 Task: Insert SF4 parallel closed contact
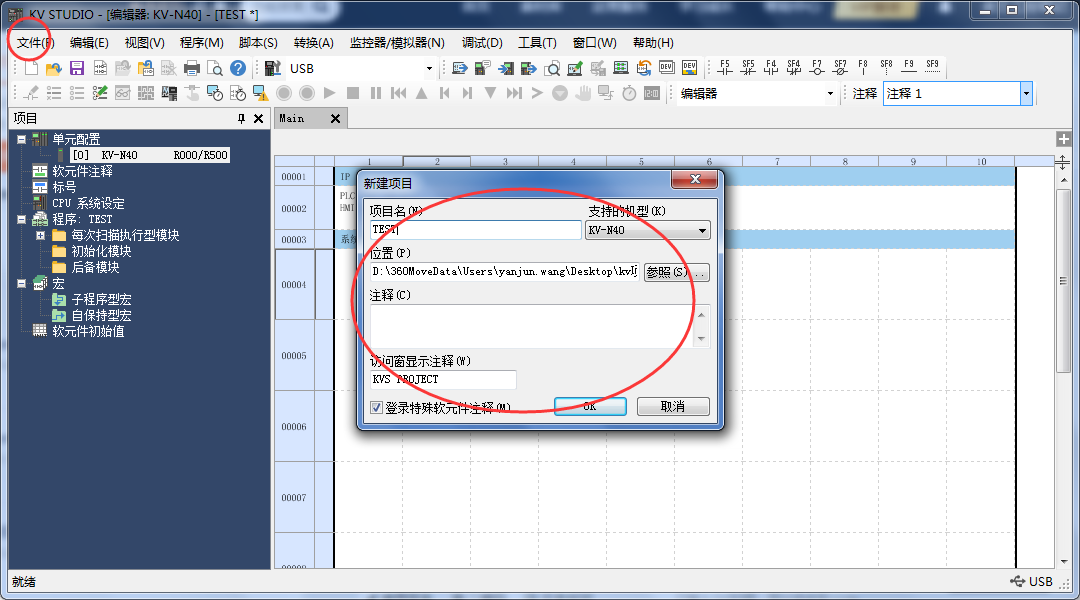(794, 67)
